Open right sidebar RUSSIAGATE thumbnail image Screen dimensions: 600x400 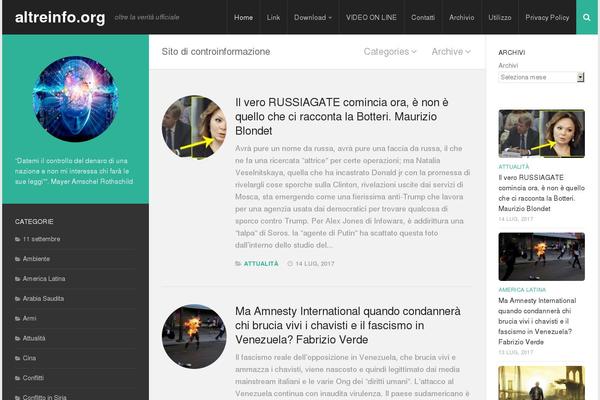point(541,134)
